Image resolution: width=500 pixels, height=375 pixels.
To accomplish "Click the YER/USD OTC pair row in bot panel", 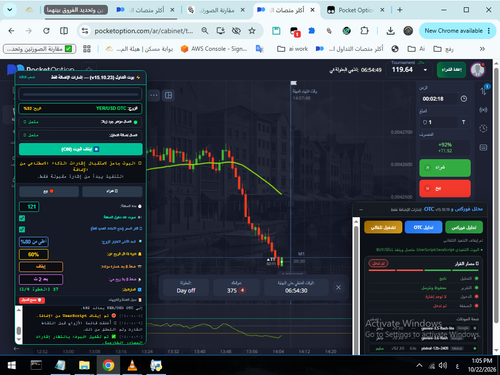I will [81, 108].
